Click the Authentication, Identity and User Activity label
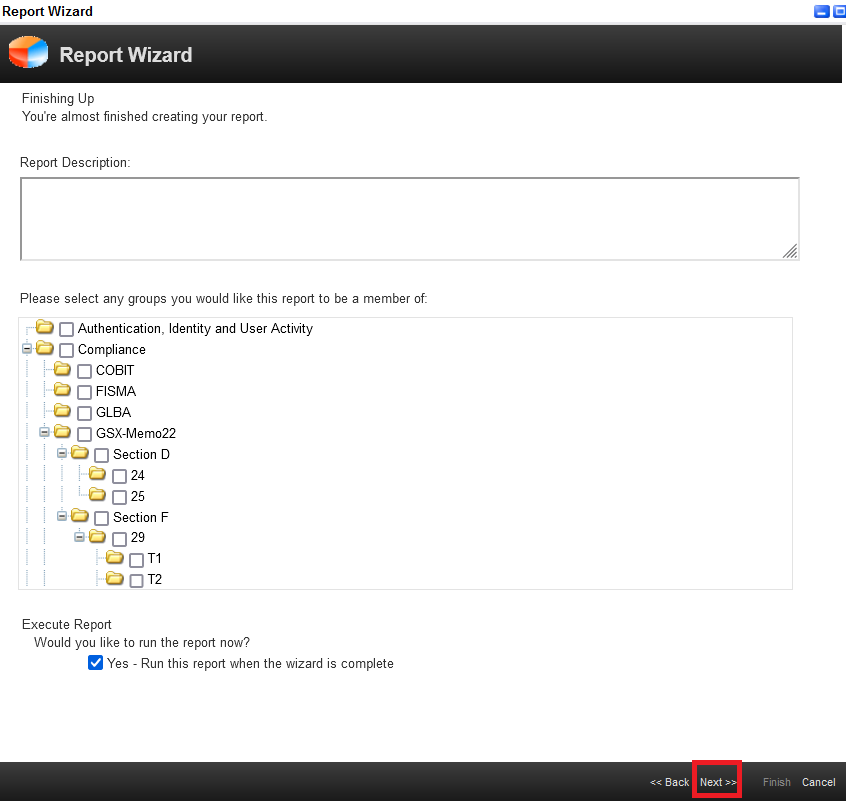The width and height of the screenshot is (846, 801). pyautogui.click(x=195, y=328)
